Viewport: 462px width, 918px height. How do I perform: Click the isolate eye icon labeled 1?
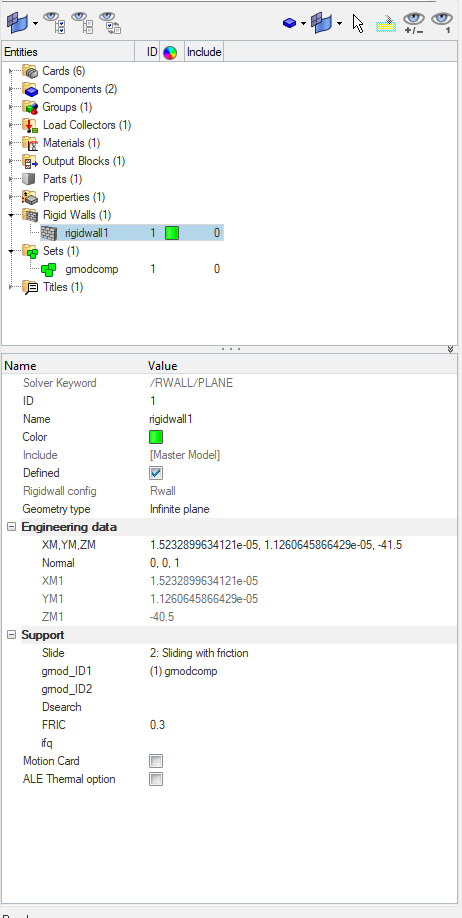tap(442, 23)
